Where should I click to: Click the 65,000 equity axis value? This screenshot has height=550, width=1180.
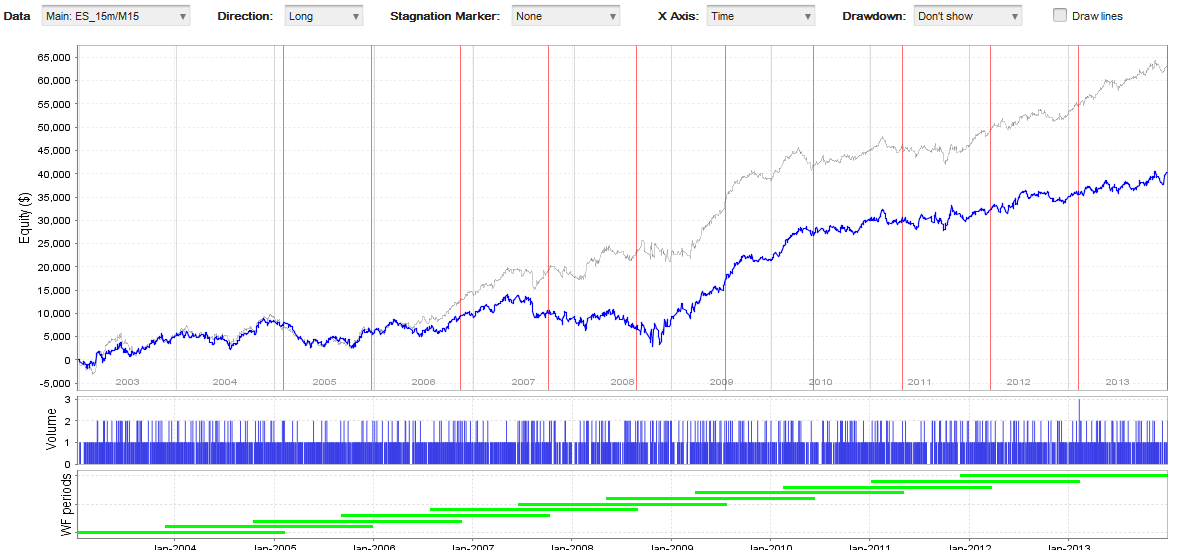coord(54,57)
